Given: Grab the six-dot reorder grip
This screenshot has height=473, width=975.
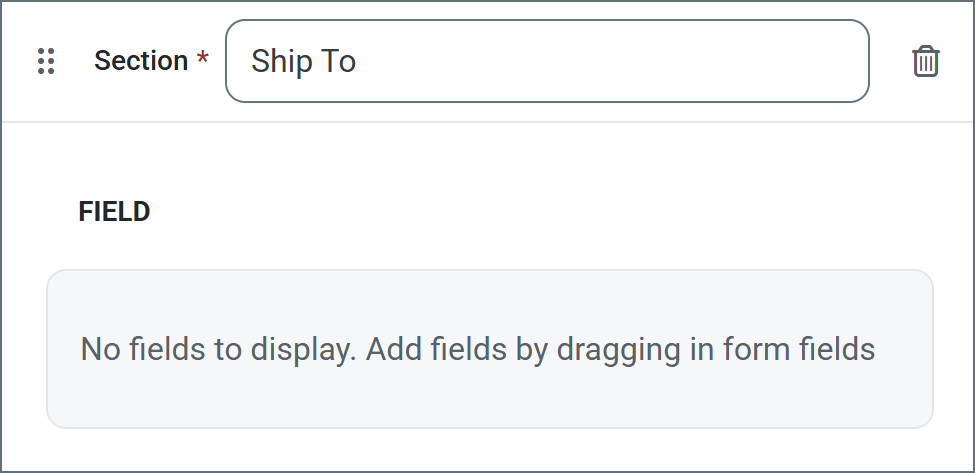Looking at the screenshot, I should pyautogui.click(x=45, y=61).
